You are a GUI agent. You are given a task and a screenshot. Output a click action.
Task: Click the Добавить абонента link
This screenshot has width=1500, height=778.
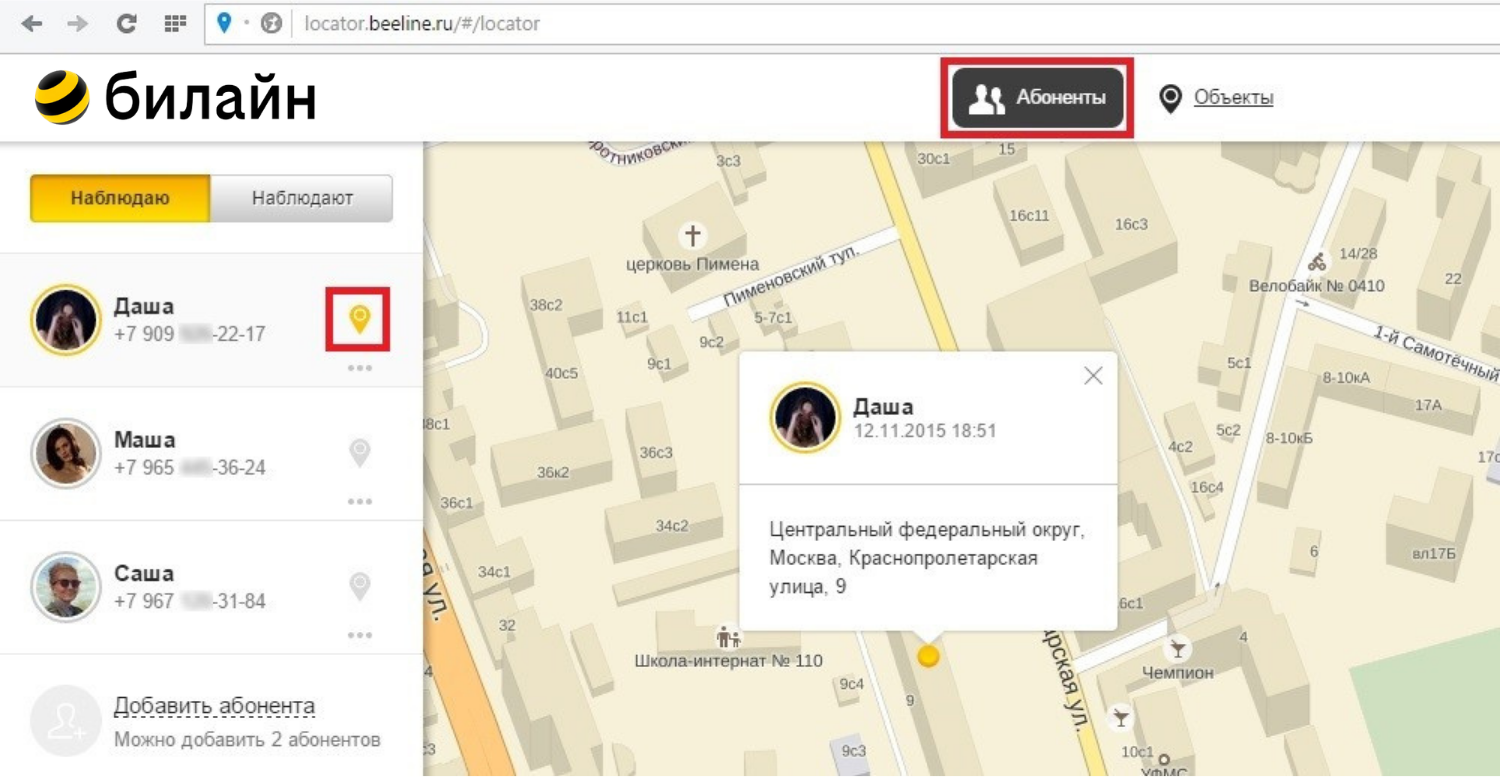[214, 706]
